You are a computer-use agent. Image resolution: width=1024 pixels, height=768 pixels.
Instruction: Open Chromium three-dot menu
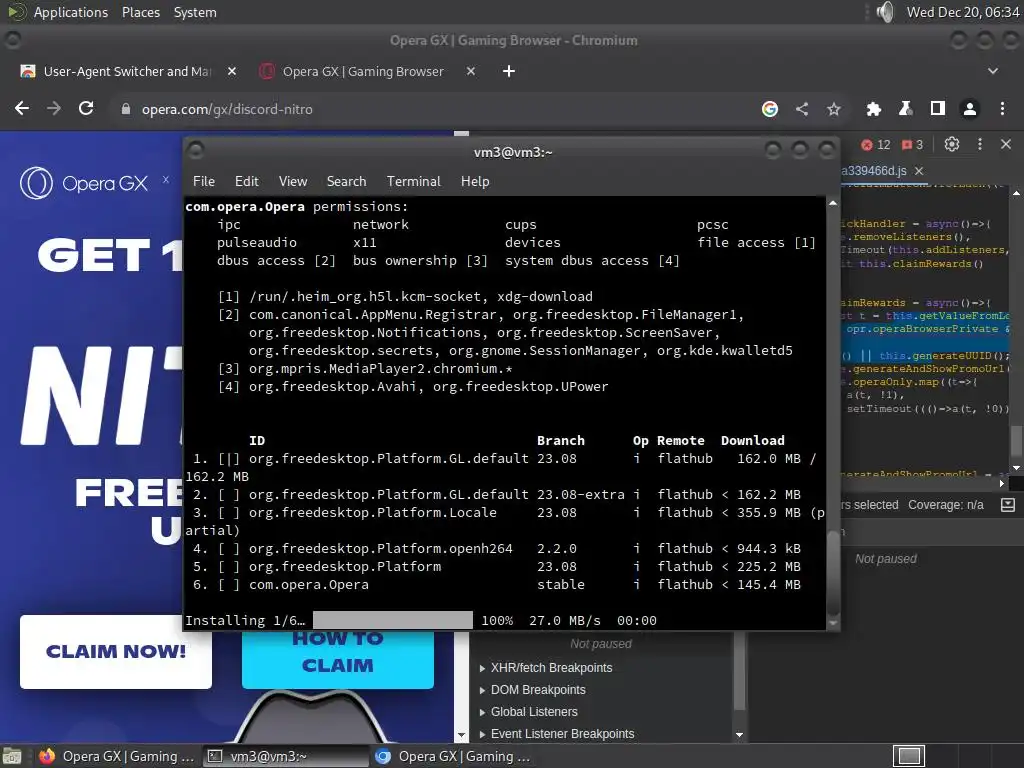click(1002, 109)
